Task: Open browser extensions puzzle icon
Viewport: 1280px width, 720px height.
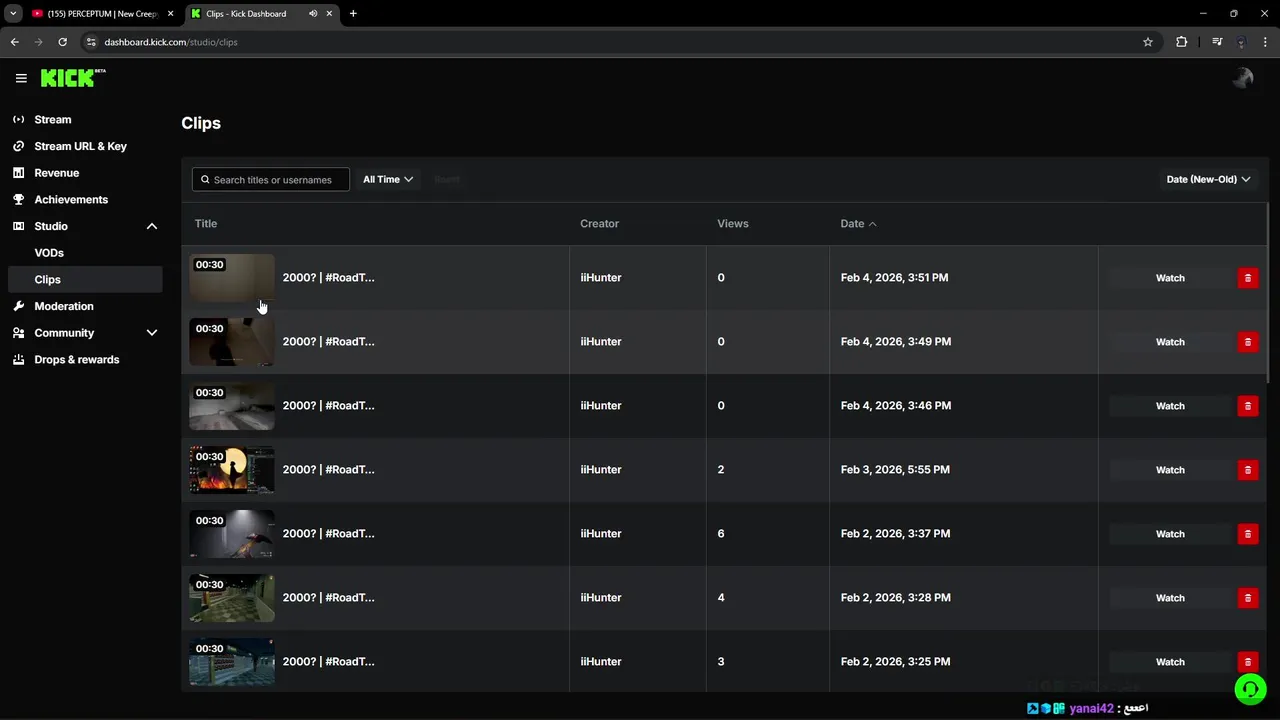Action: (x=1182, y=42)
